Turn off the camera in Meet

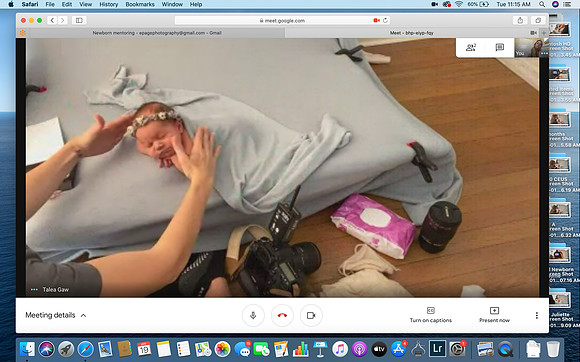pyautogui.click(x=311, y=315)
